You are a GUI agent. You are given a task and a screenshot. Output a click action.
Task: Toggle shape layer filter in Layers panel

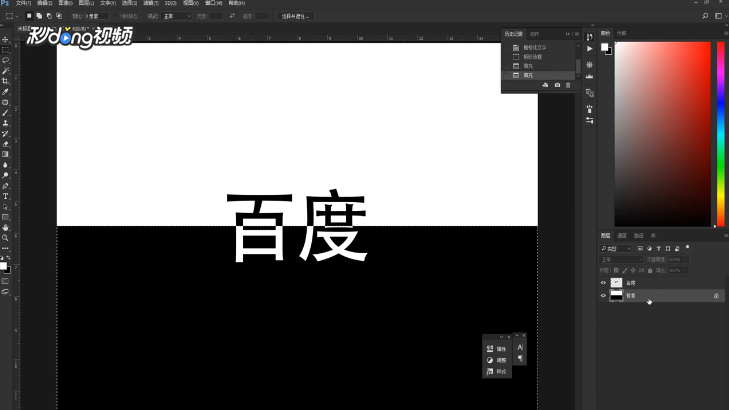[668, 249]
